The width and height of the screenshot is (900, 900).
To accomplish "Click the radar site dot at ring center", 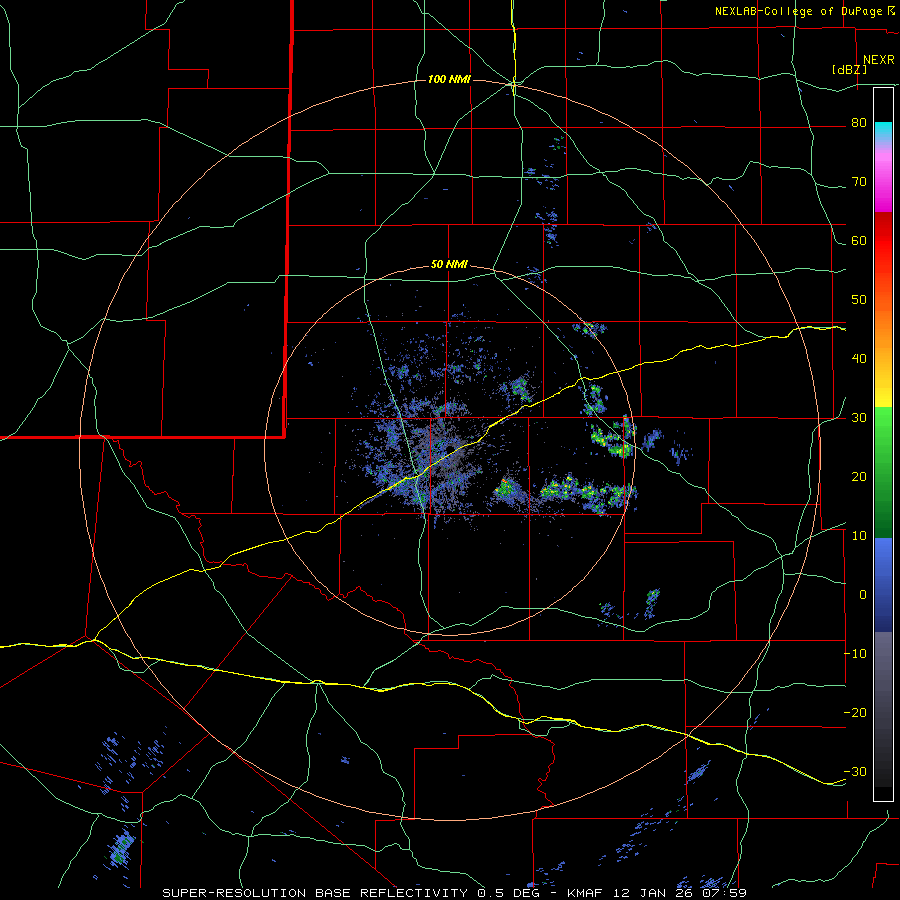I will point(451,449).
